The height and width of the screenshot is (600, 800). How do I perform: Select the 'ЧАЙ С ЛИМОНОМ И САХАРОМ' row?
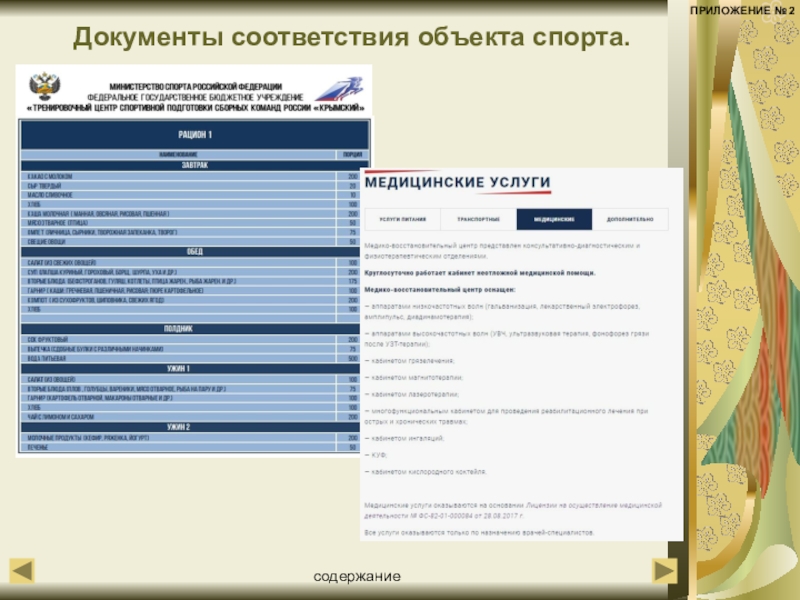point(191,417)
